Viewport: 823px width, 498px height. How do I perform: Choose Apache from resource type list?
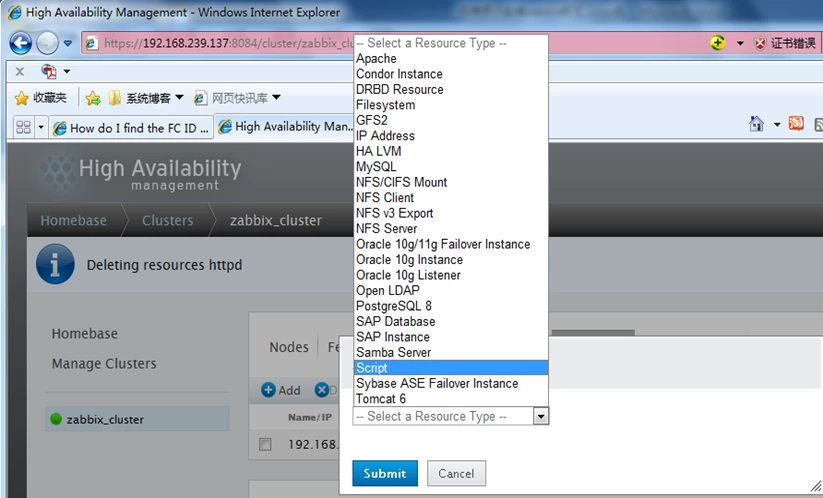[x=451, y=59]
